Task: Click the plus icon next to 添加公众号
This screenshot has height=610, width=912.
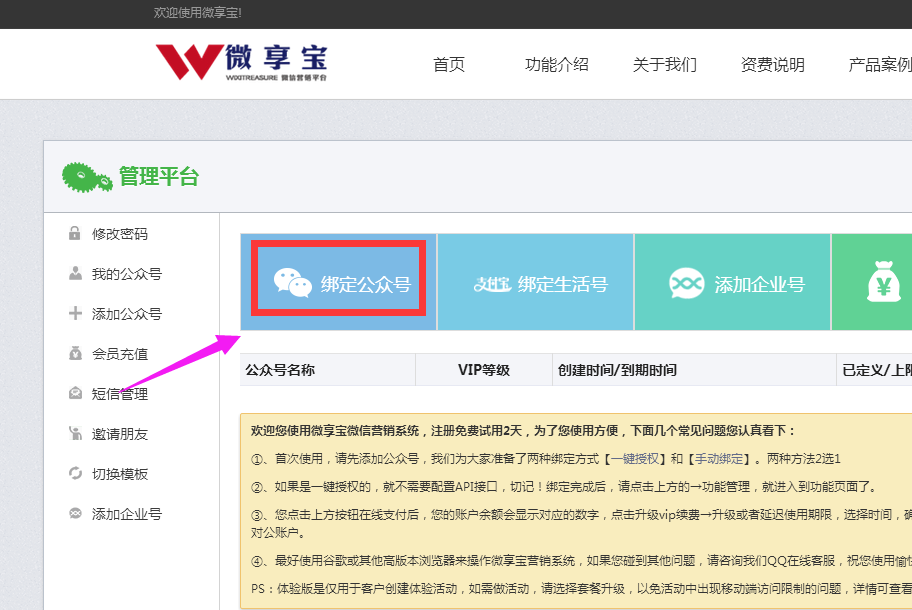Action: coord(73,313)
